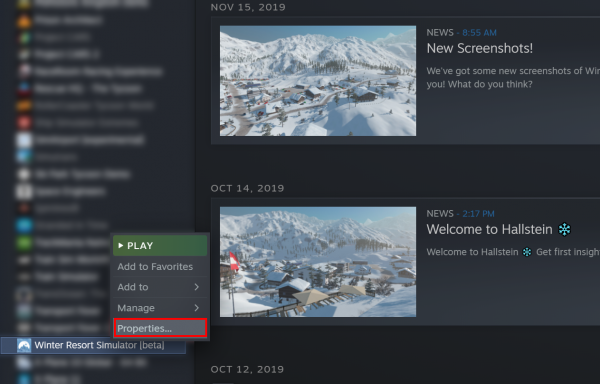Screen dimensions: 600x384
Task: Open the New Screenshots! news headline
Action: [x=479, y=49]
